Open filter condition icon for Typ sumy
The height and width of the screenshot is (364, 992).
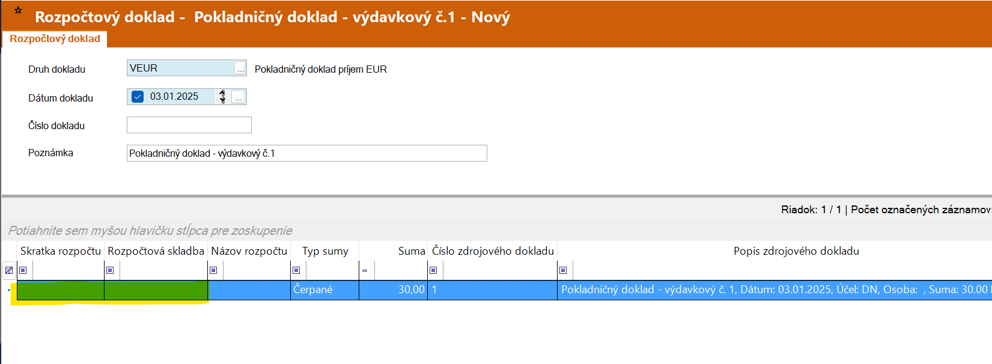[295, 270]
